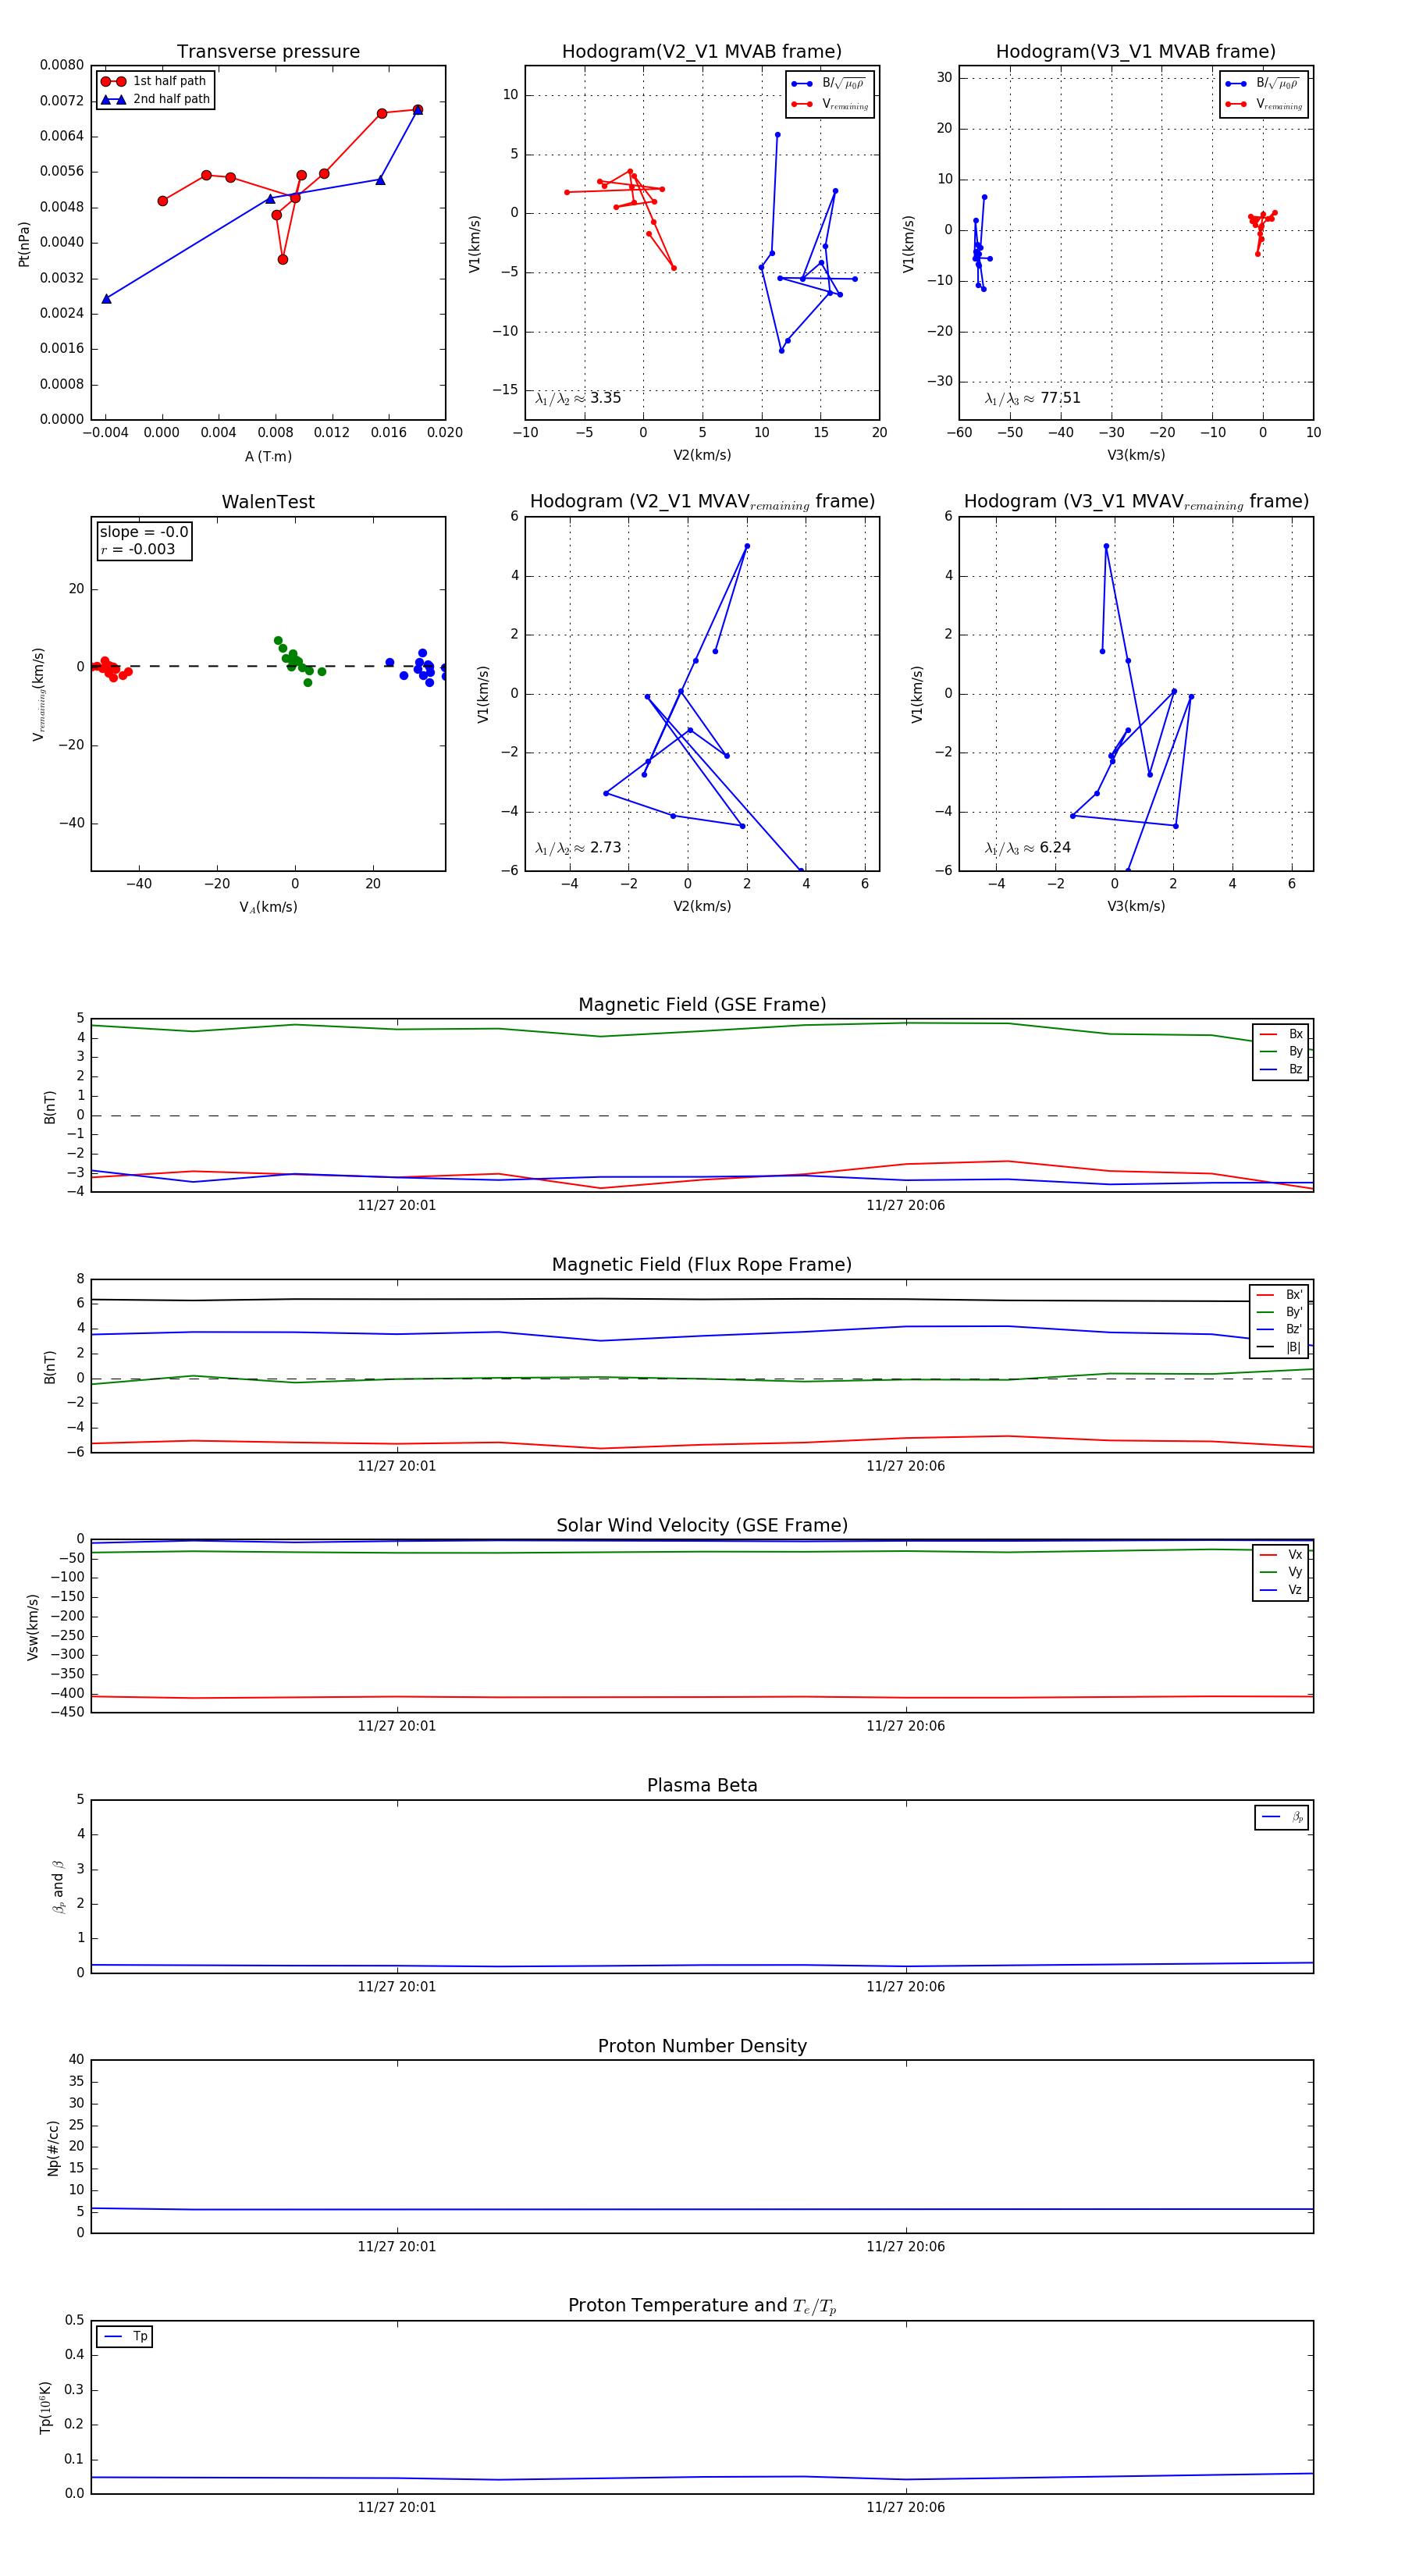This screenshot has width=1405, height=2576.
Task: Click the "2nd half path" legend entry
Action: tap(155, 99)
